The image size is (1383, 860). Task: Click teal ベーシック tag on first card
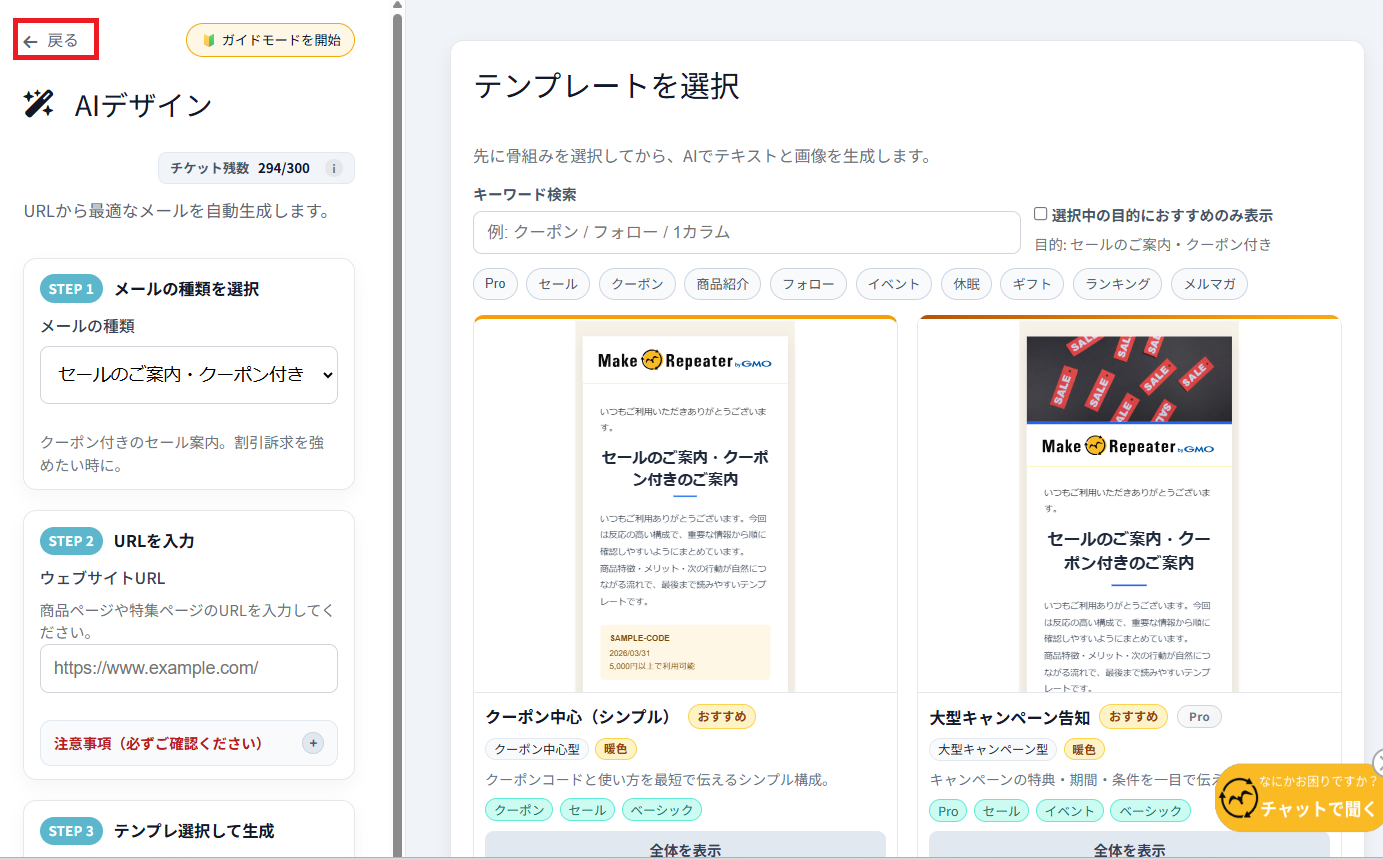pos(662,810)
